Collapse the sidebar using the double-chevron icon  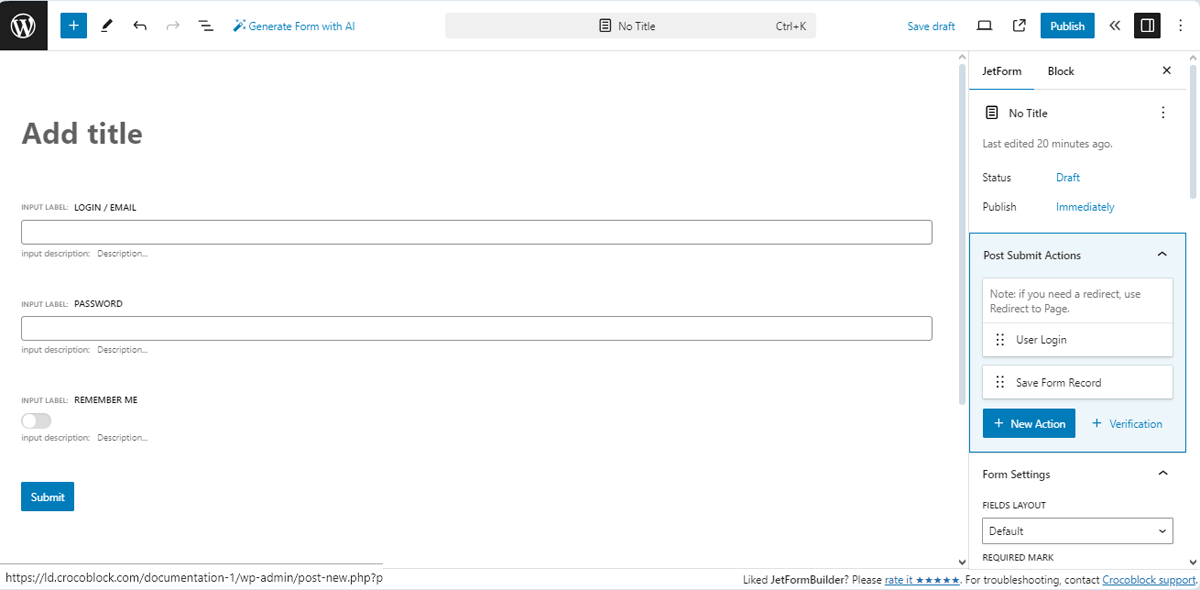tap(1114, 25)
